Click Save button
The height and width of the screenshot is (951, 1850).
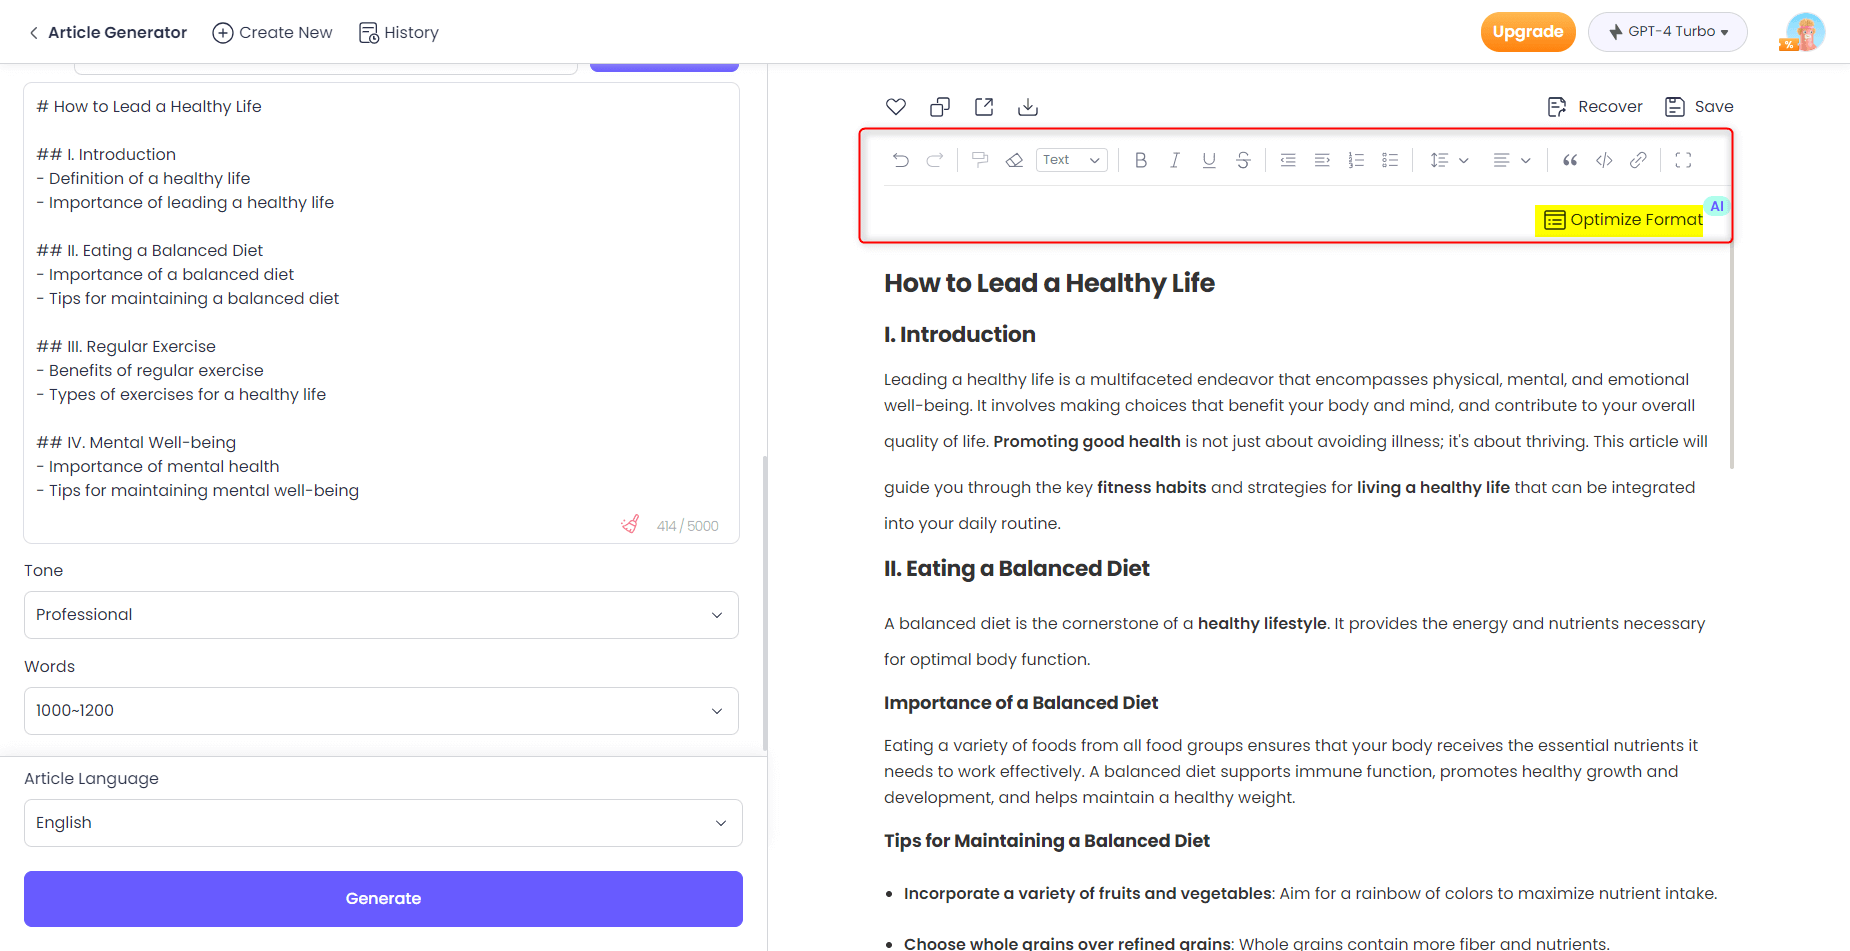(1699, 107)
